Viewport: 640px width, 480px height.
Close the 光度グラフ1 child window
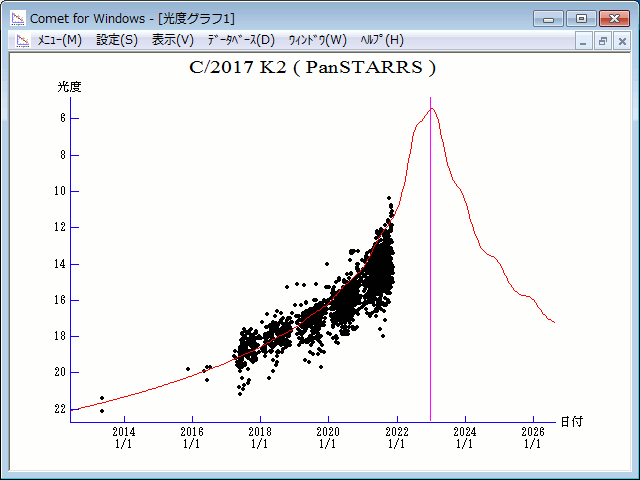[x=622, y=41]
